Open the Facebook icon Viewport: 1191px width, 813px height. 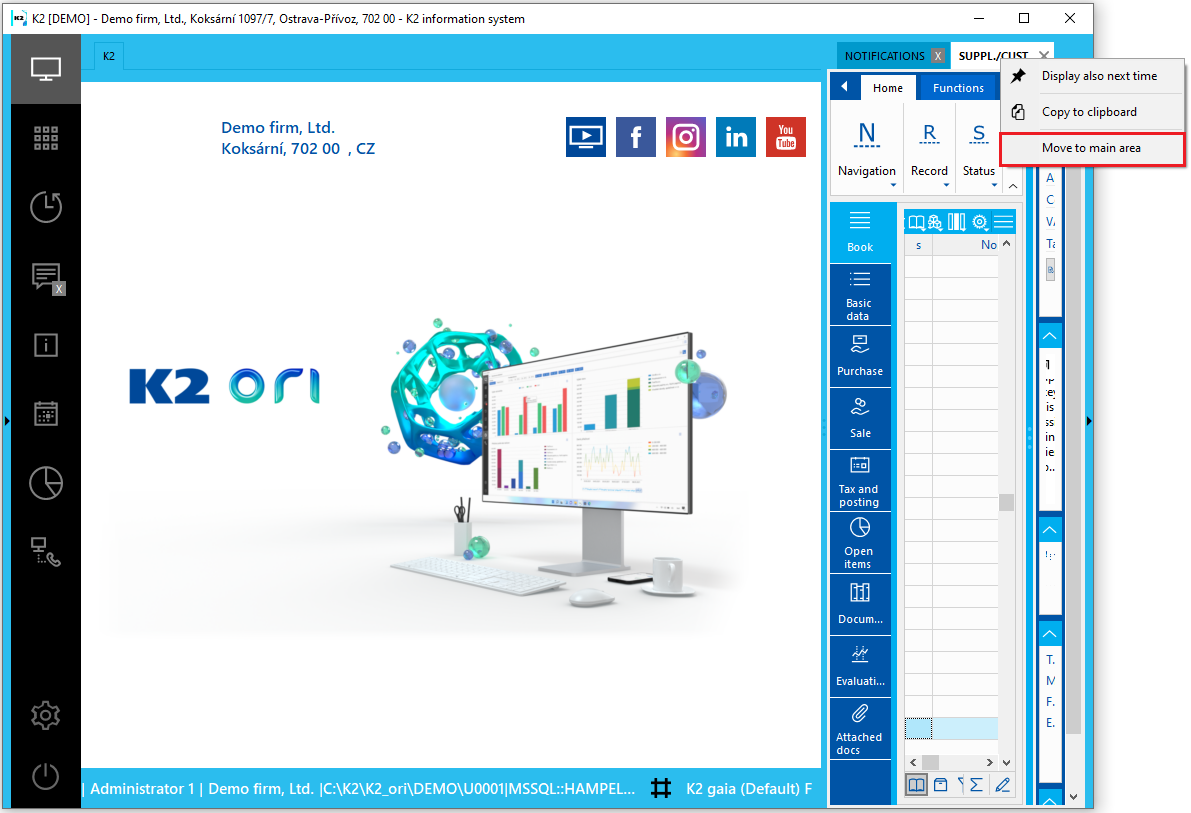point(636,137)
